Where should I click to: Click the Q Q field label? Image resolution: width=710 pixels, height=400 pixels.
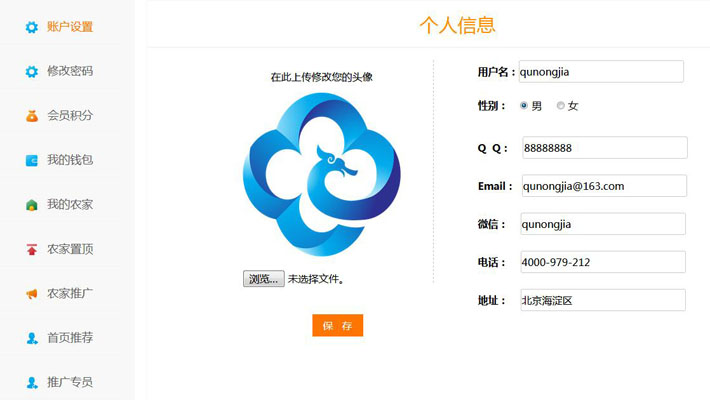click(493, 148)
